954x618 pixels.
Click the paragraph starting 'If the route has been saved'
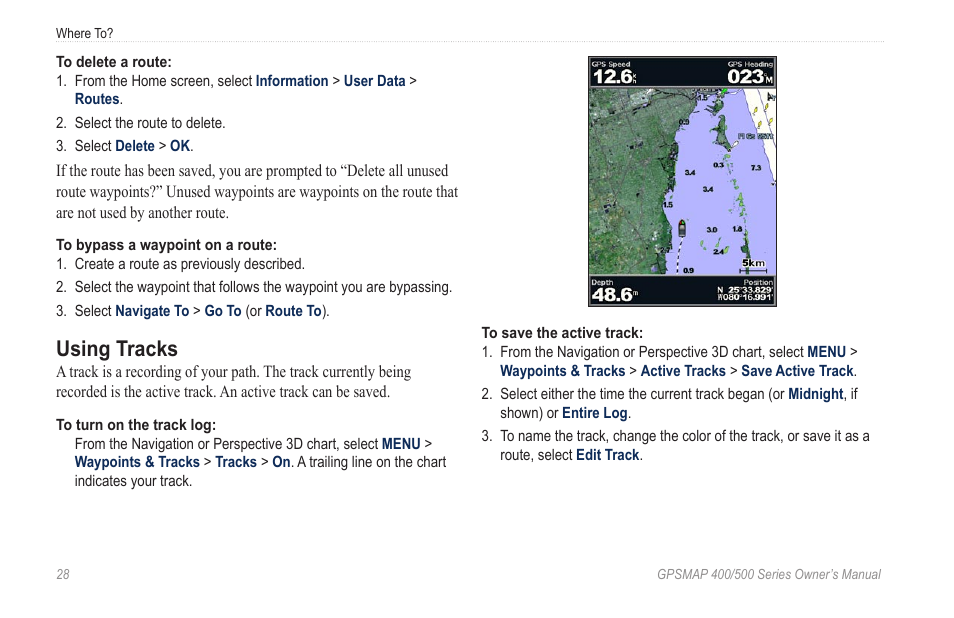coord(257,192)
